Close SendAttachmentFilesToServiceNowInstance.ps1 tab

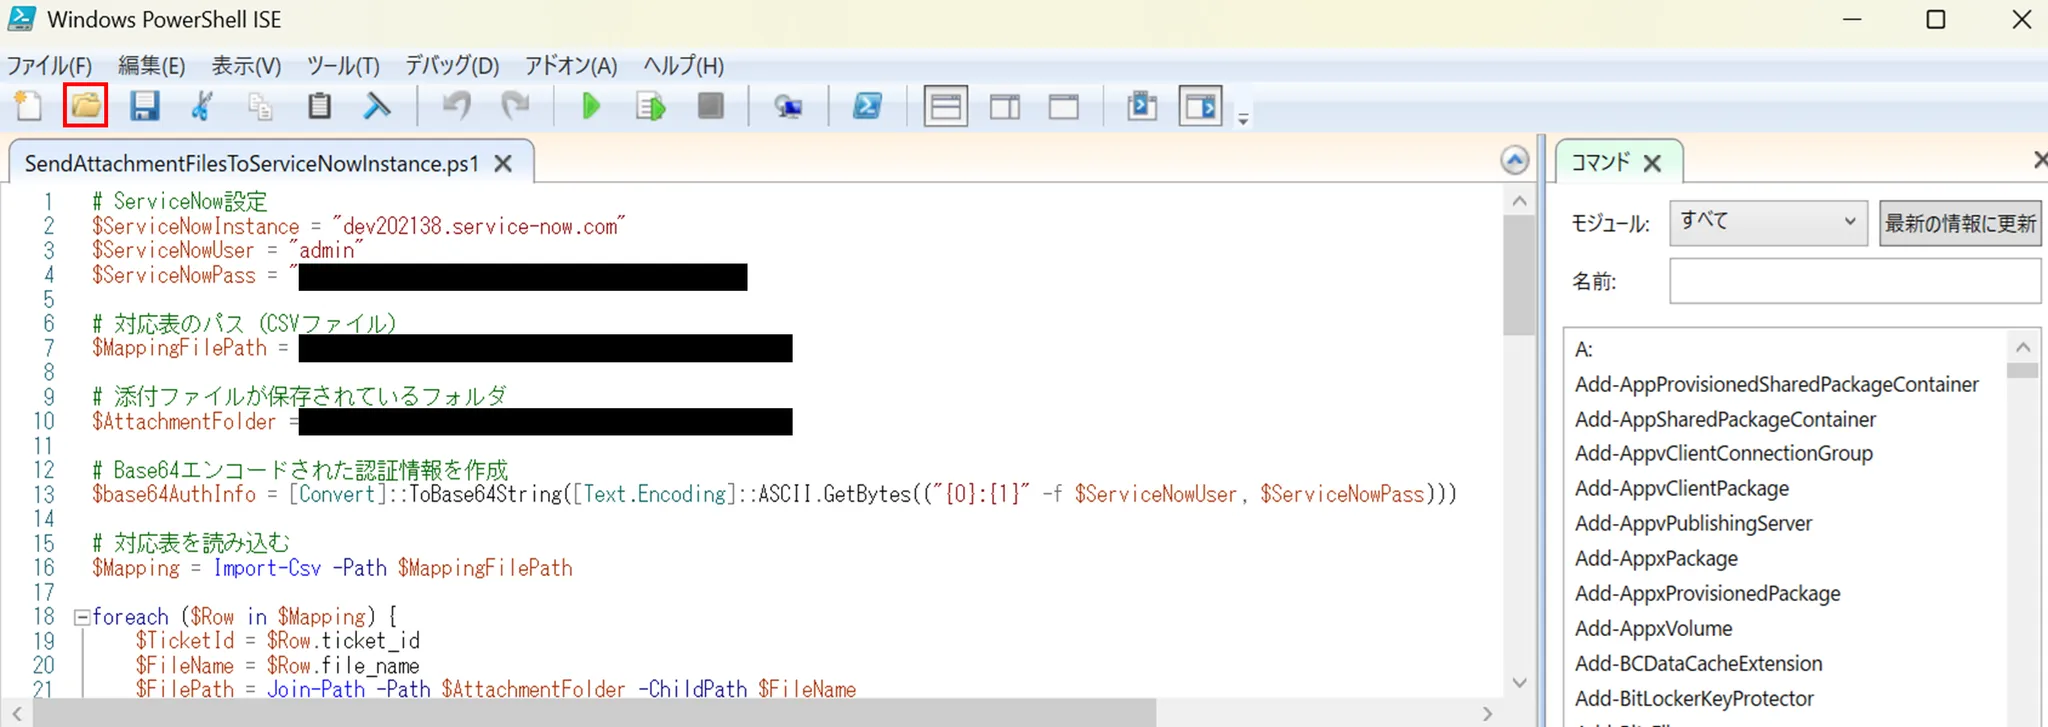click(503, 163)
